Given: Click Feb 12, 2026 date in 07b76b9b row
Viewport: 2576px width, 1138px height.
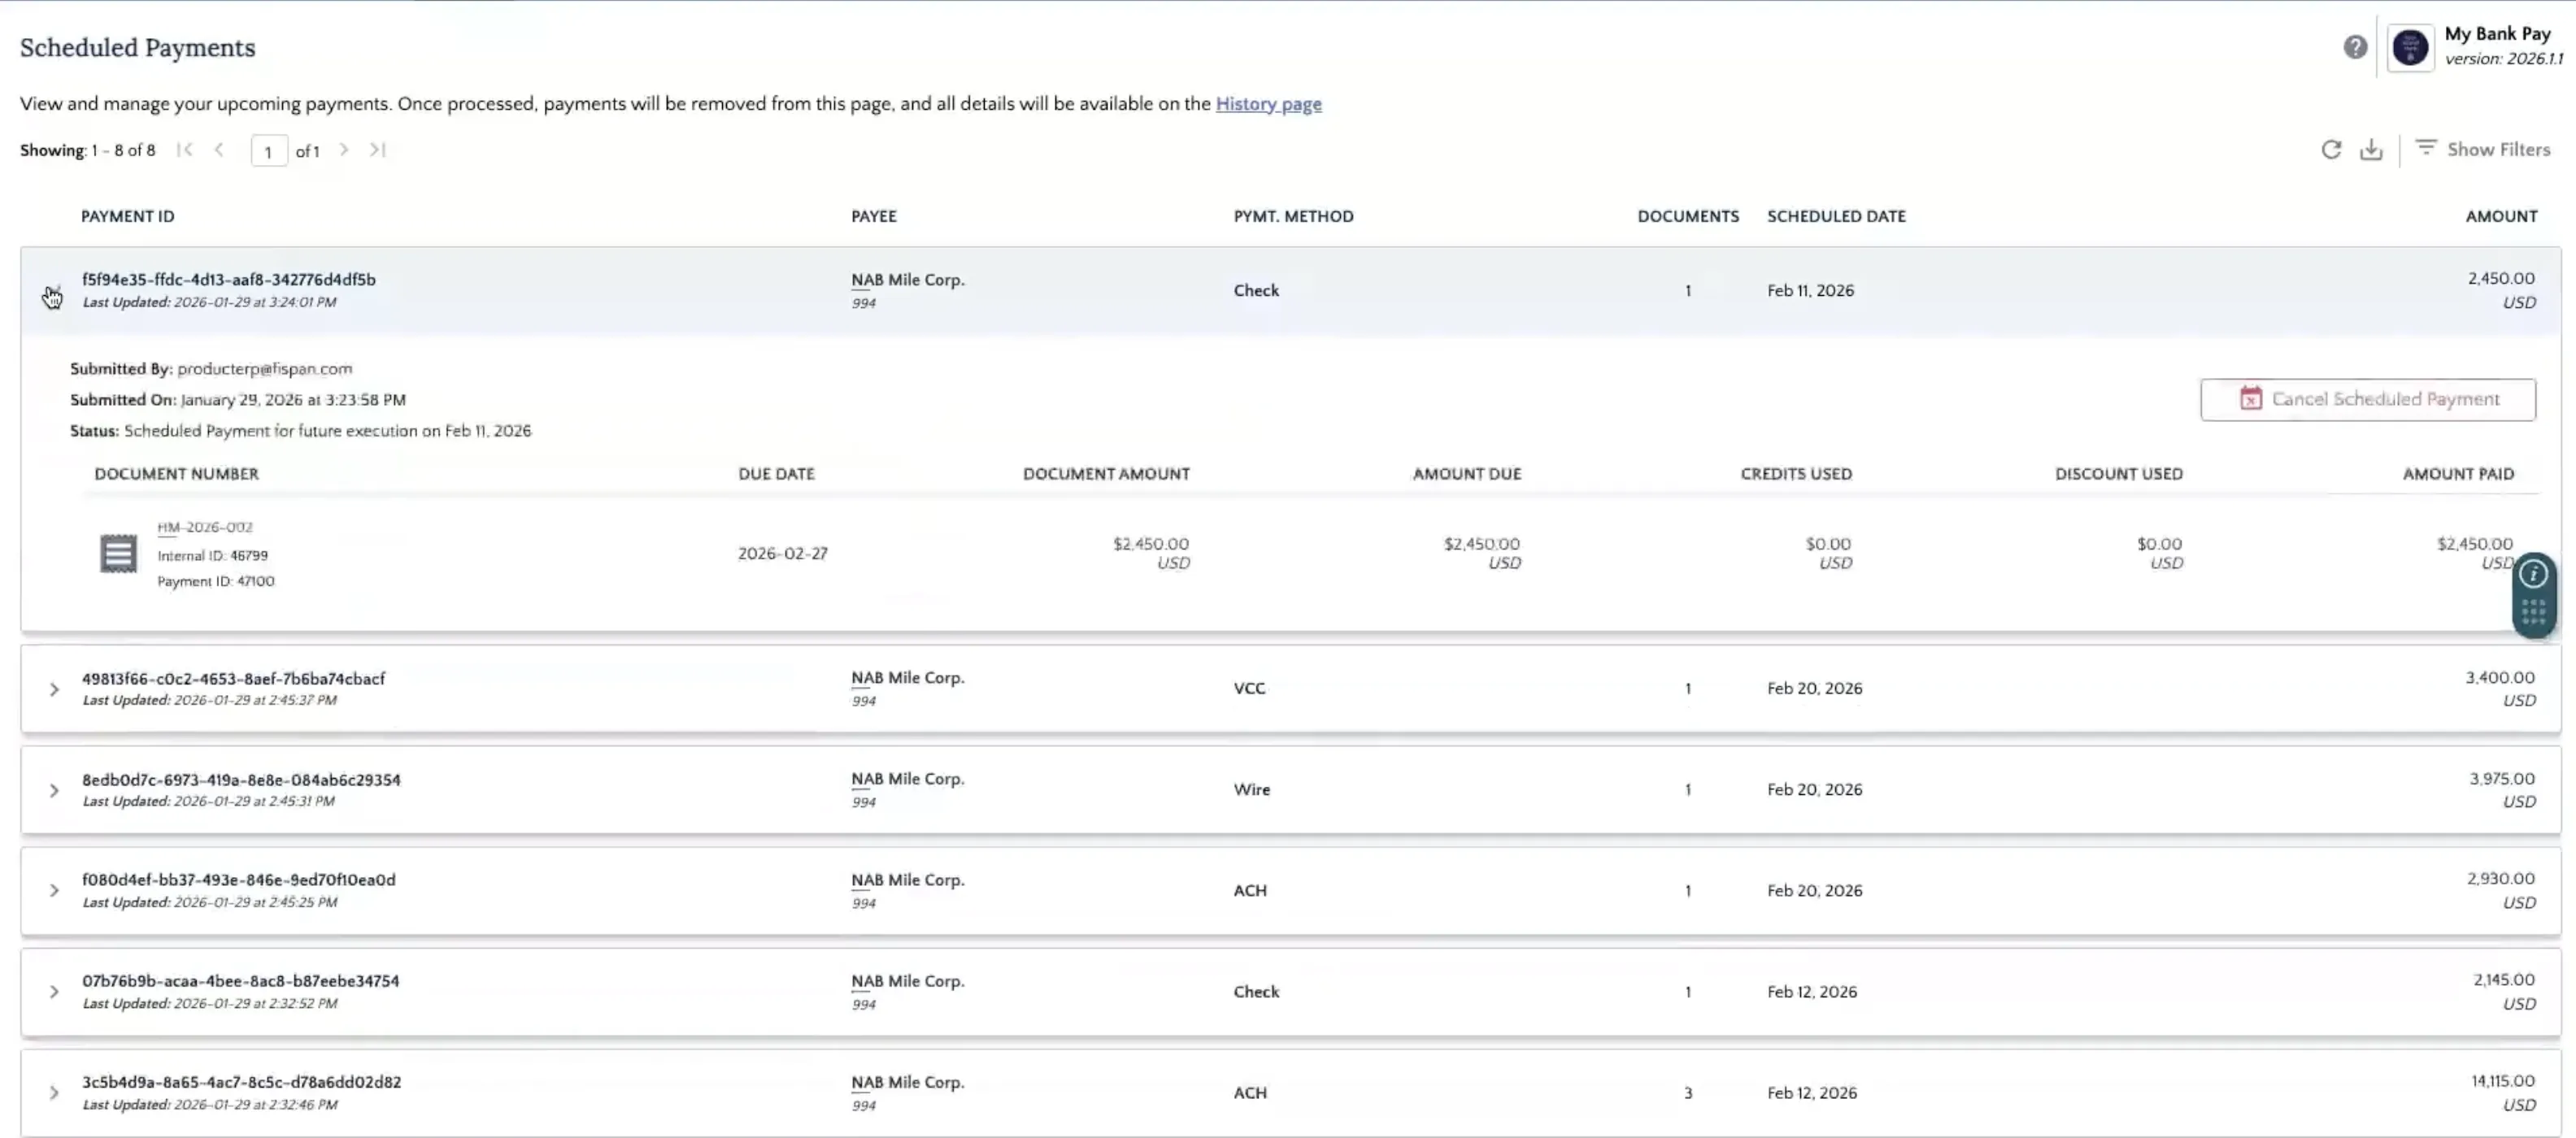Looking at the screenshot, I should point(1811,992).
